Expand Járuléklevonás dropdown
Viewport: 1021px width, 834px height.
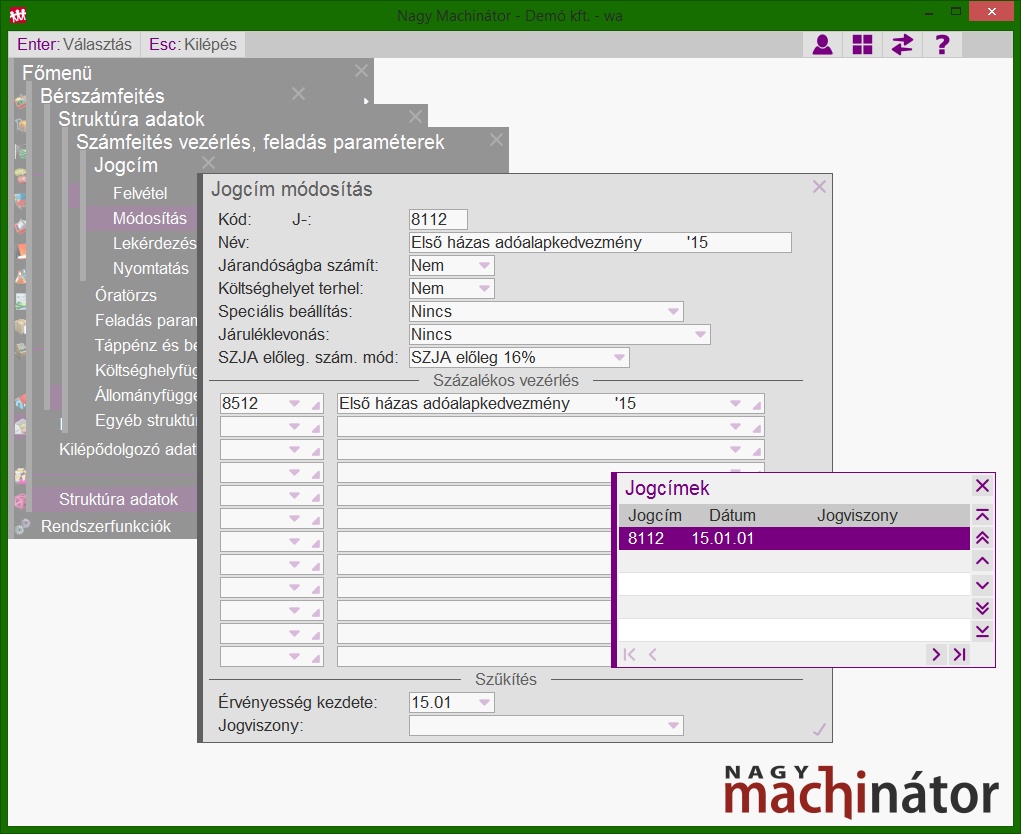click(x=700, y=335)
